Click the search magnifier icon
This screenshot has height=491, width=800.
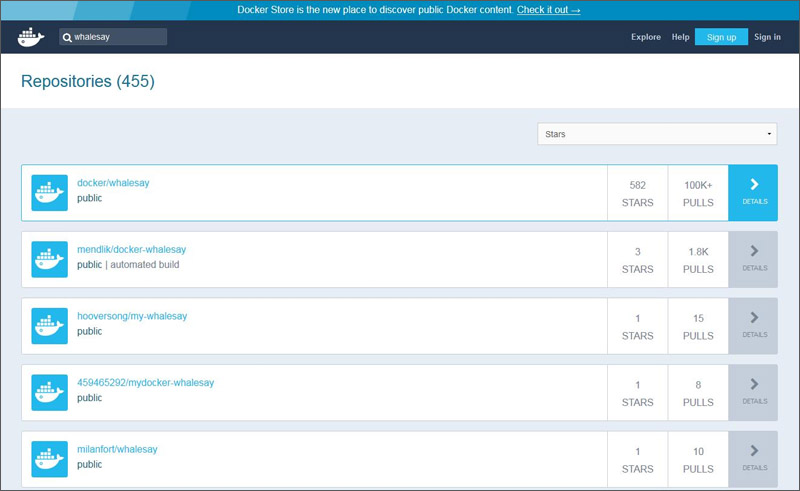67,37
